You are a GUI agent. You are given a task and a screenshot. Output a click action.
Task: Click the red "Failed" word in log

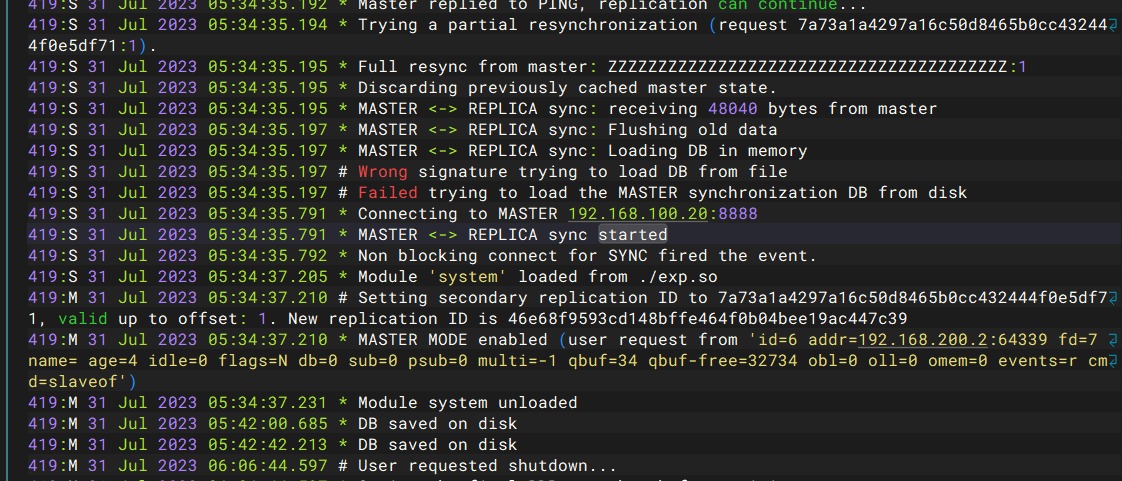coord(387,193)
